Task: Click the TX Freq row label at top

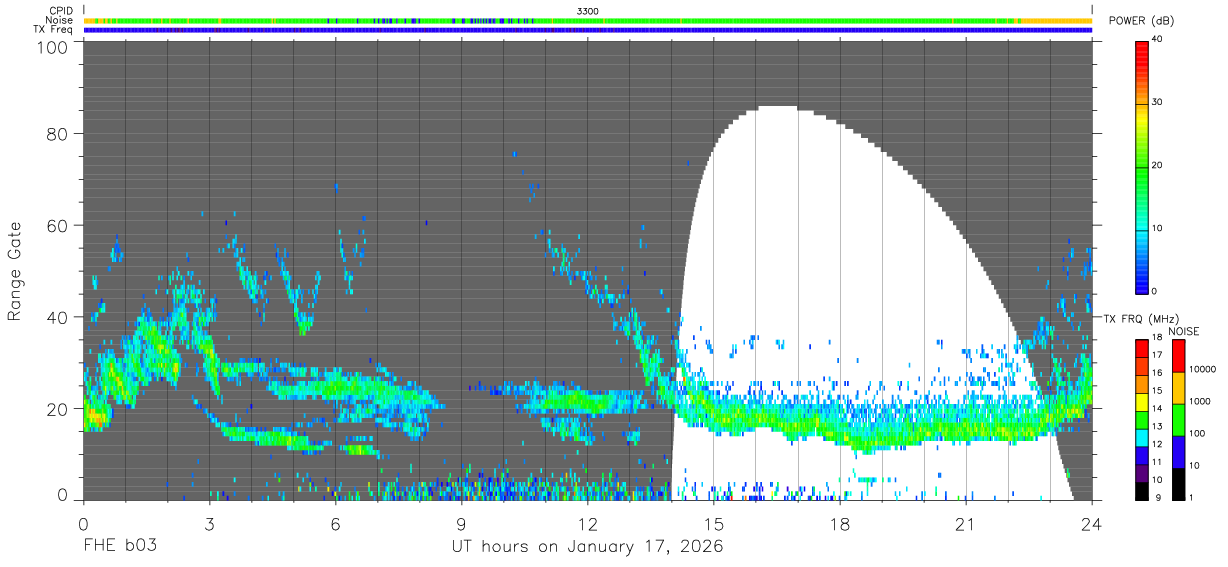Action: tap(53, 29)
